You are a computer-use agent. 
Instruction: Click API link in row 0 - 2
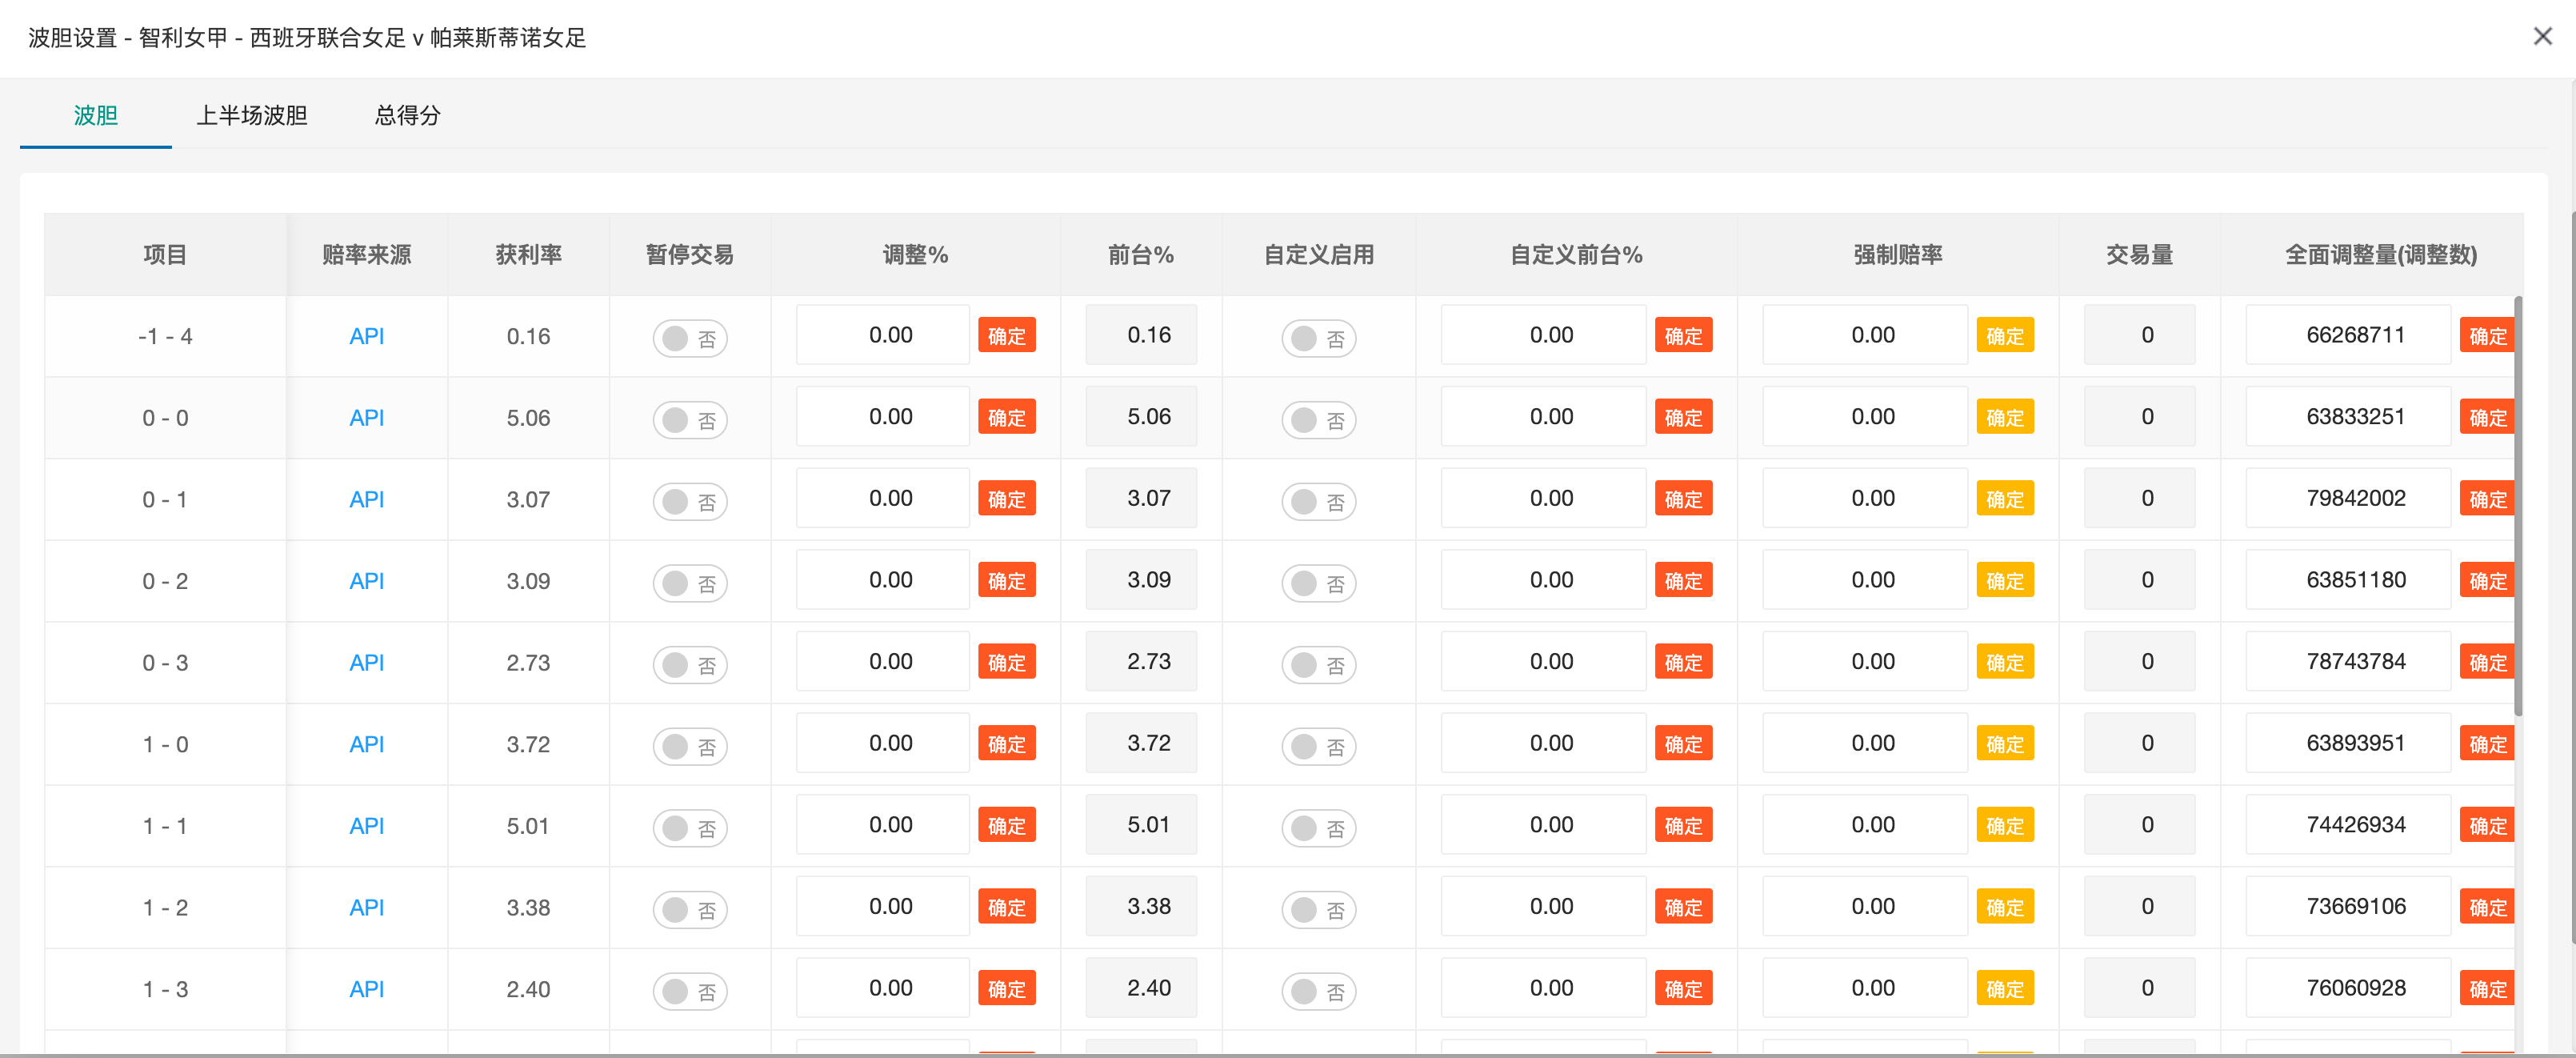[366, 581]
